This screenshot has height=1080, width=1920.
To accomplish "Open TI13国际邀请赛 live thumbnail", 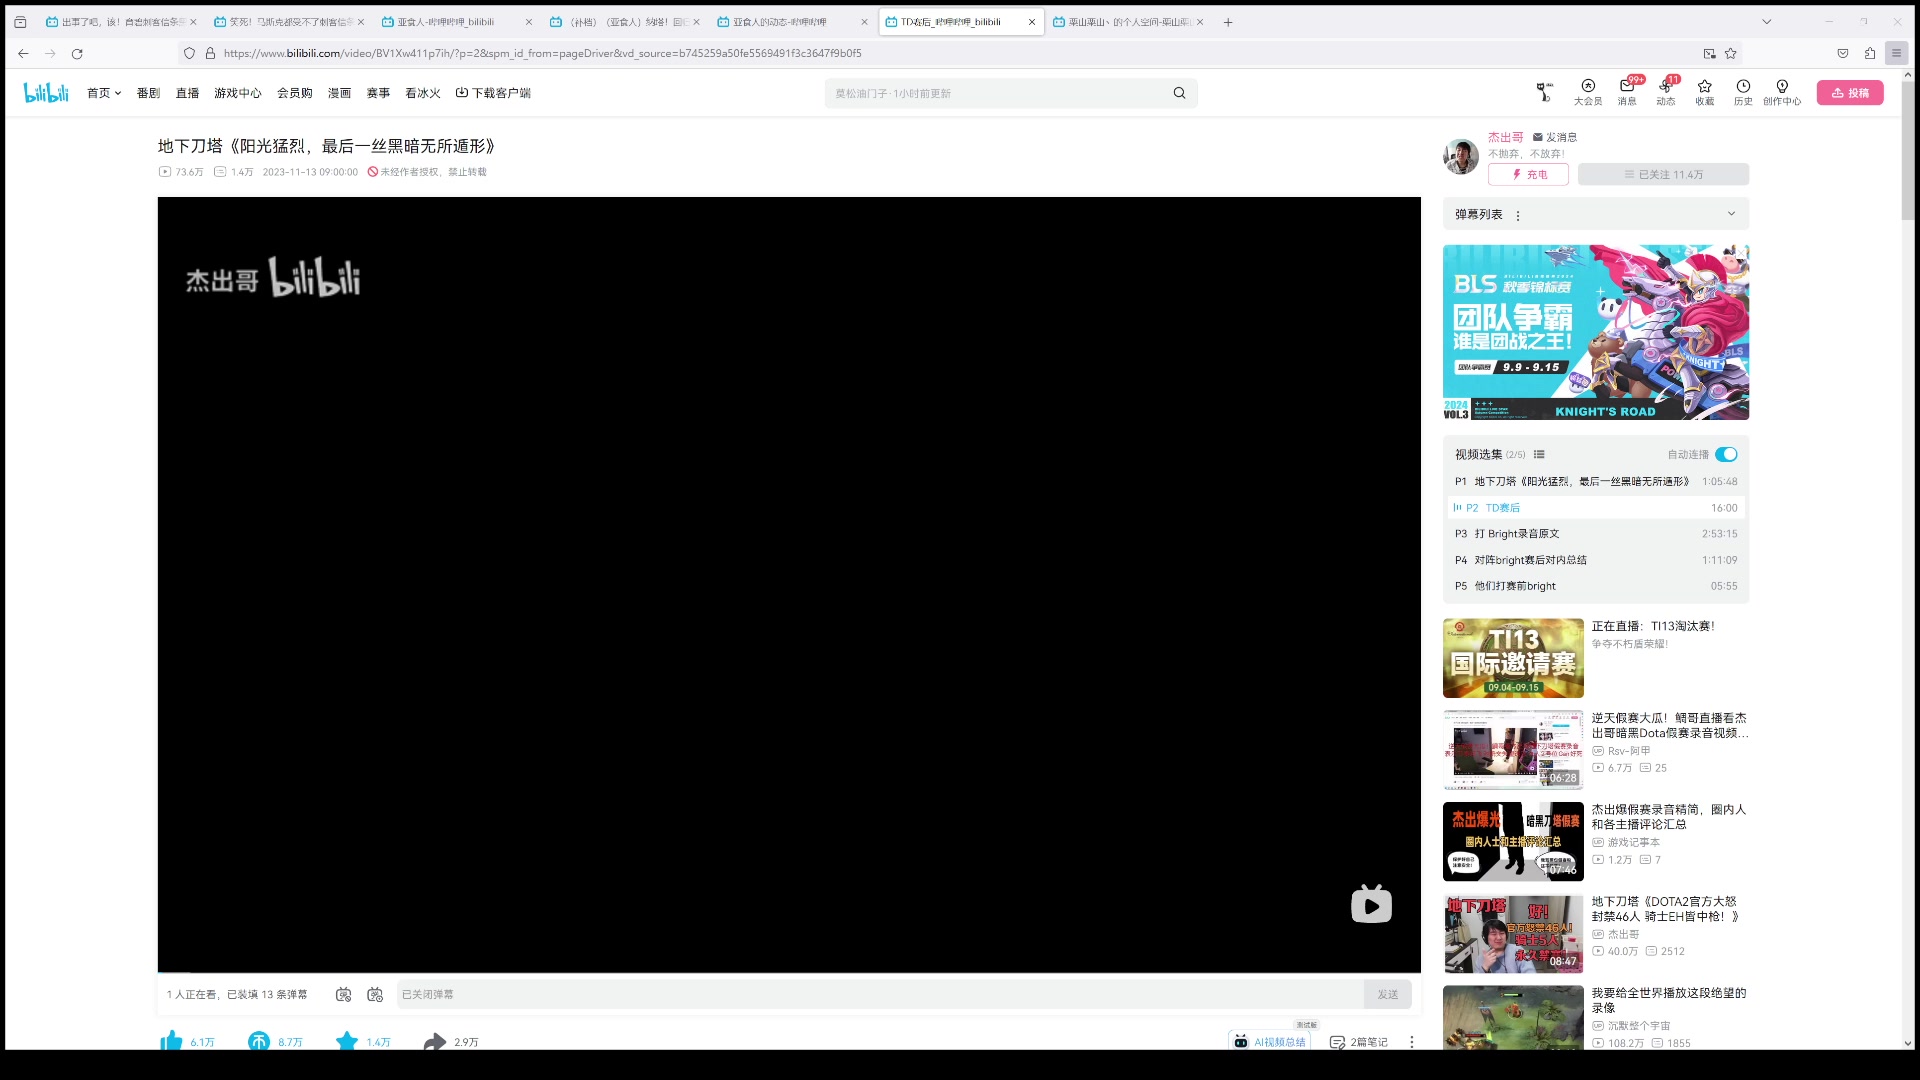I will 1513,658.
